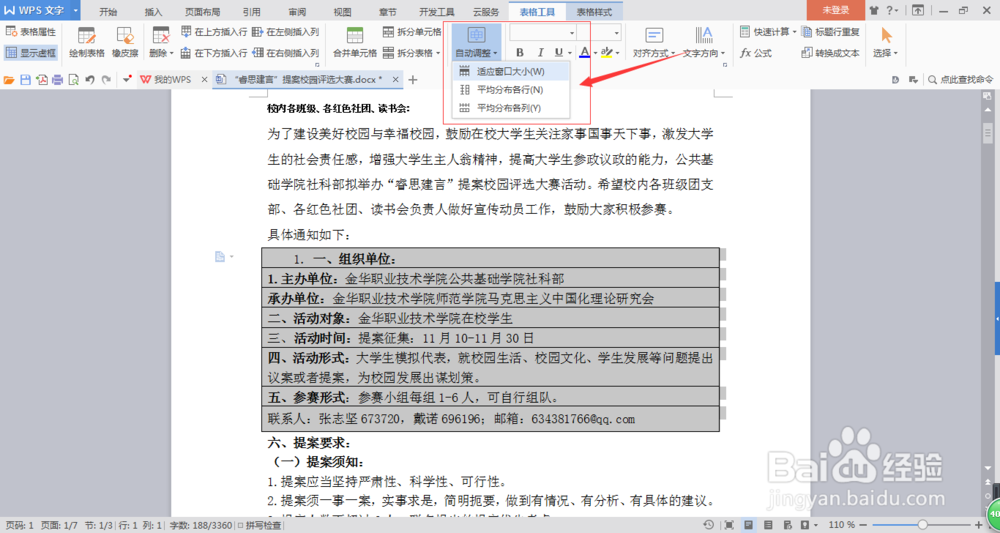Toggle Underline formatting

[x=559, y=53]
